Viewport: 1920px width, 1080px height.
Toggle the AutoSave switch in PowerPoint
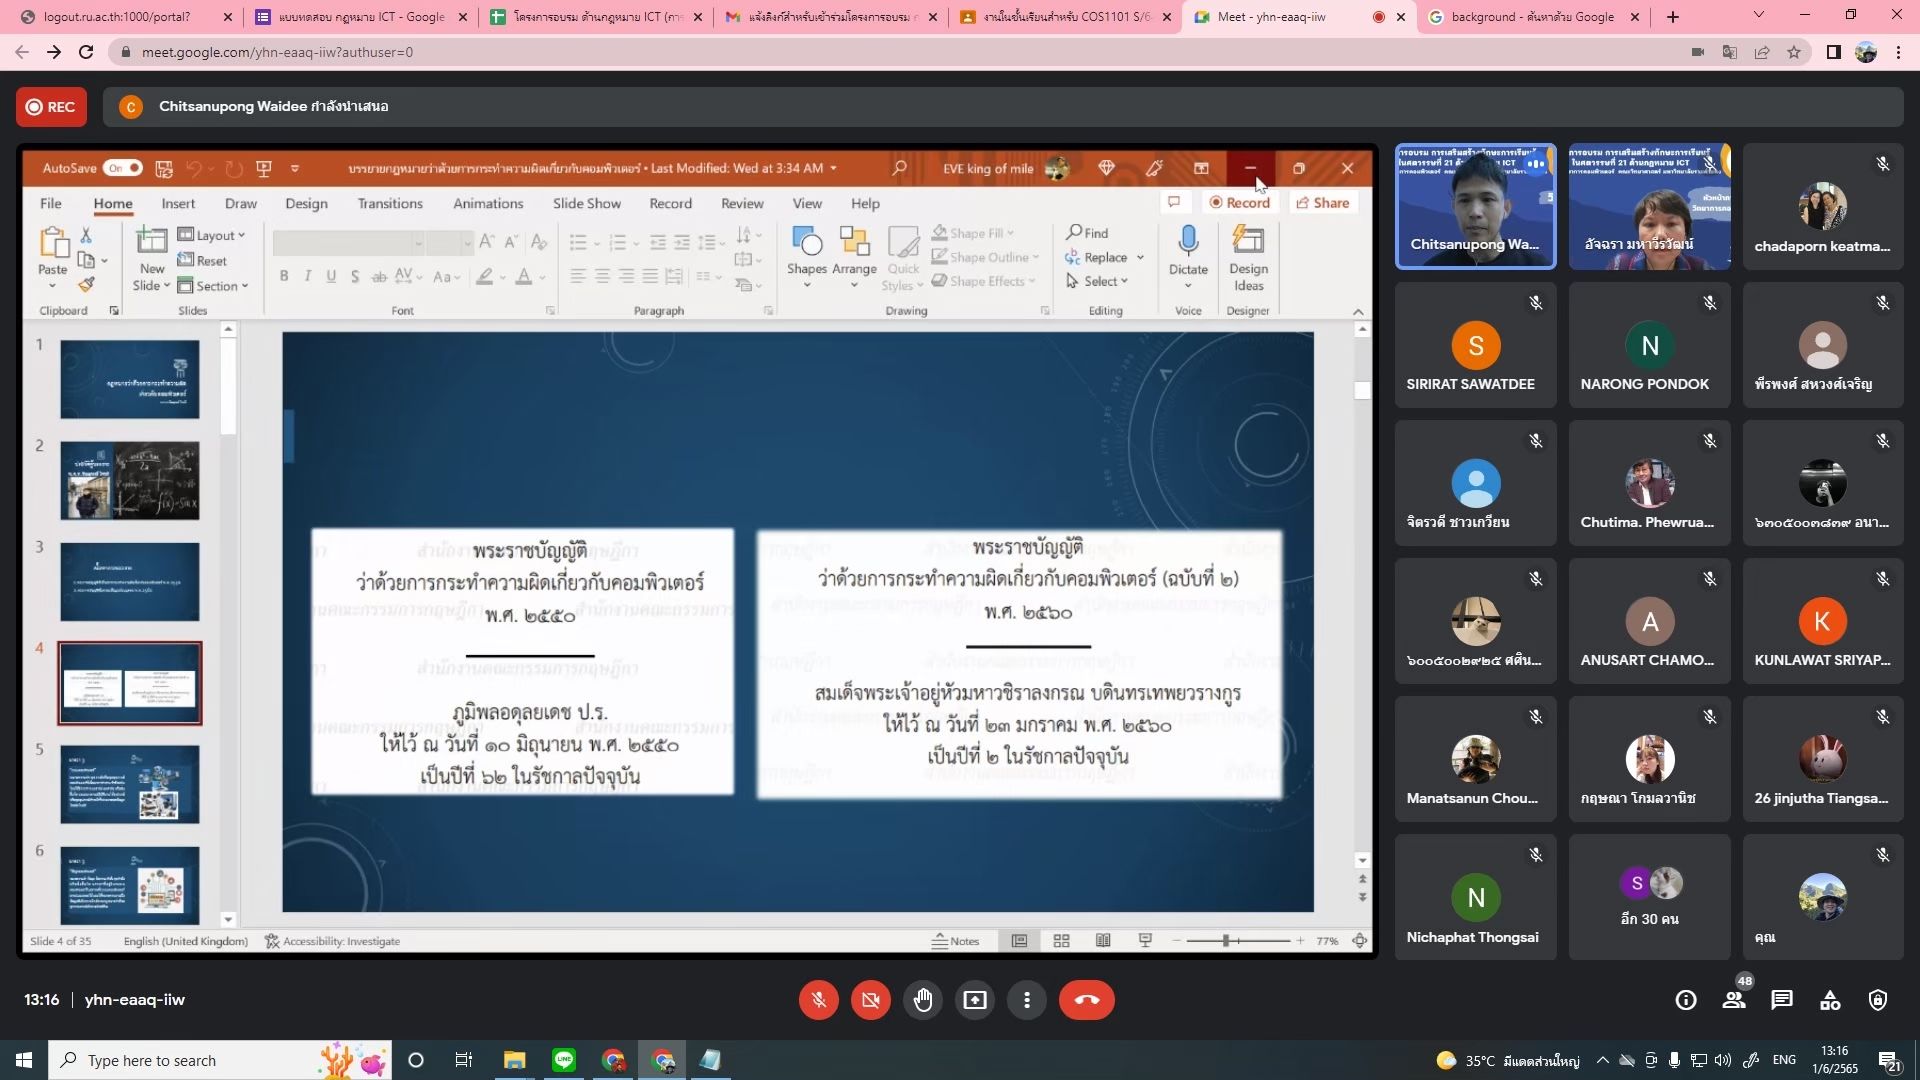[x=123, y=168]
